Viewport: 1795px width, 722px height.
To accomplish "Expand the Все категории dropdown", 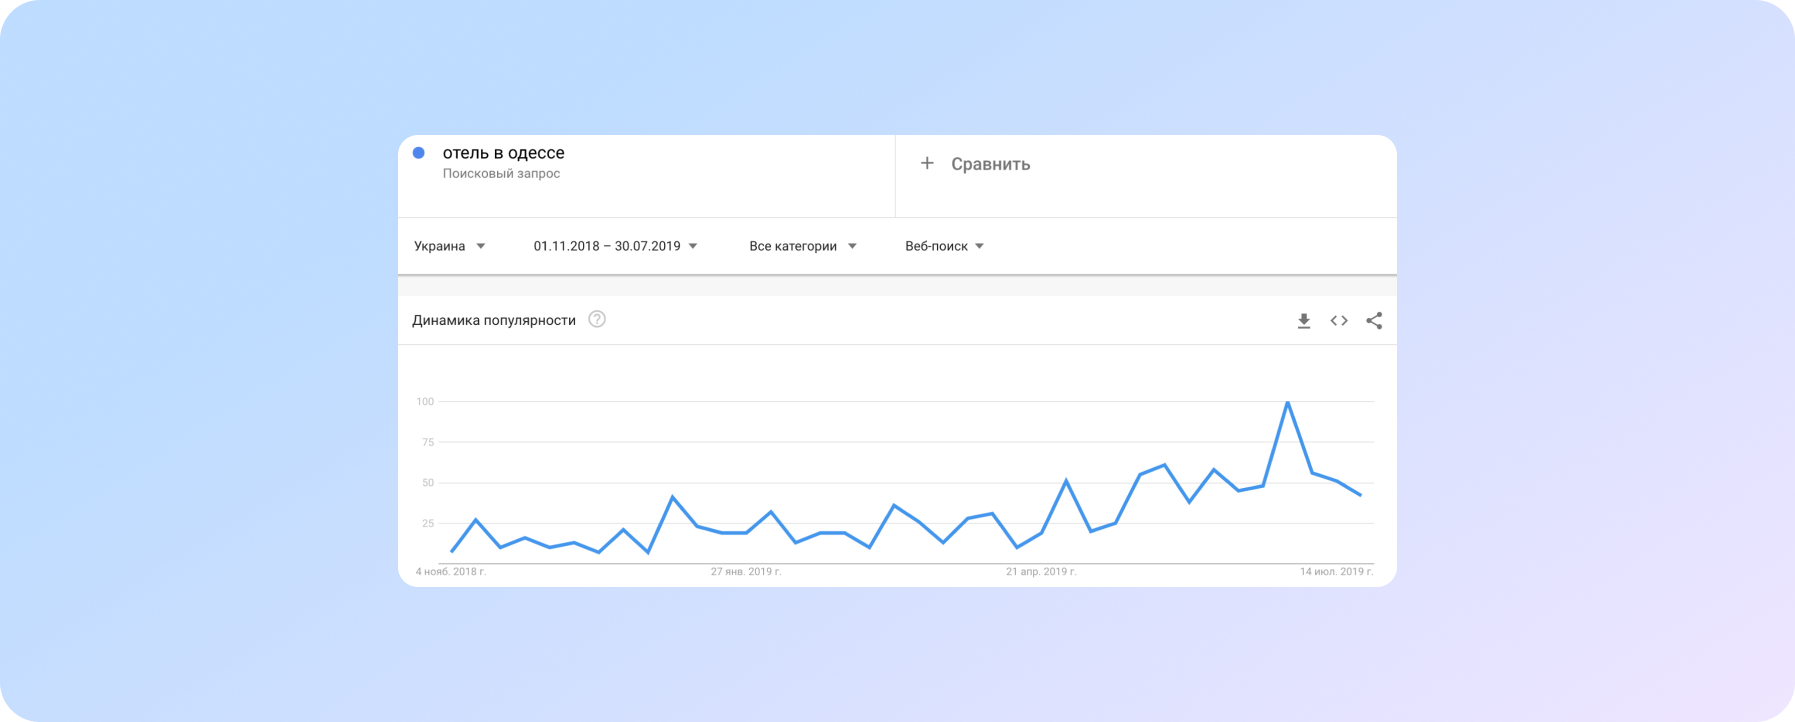I will click(x=803, y=246).
